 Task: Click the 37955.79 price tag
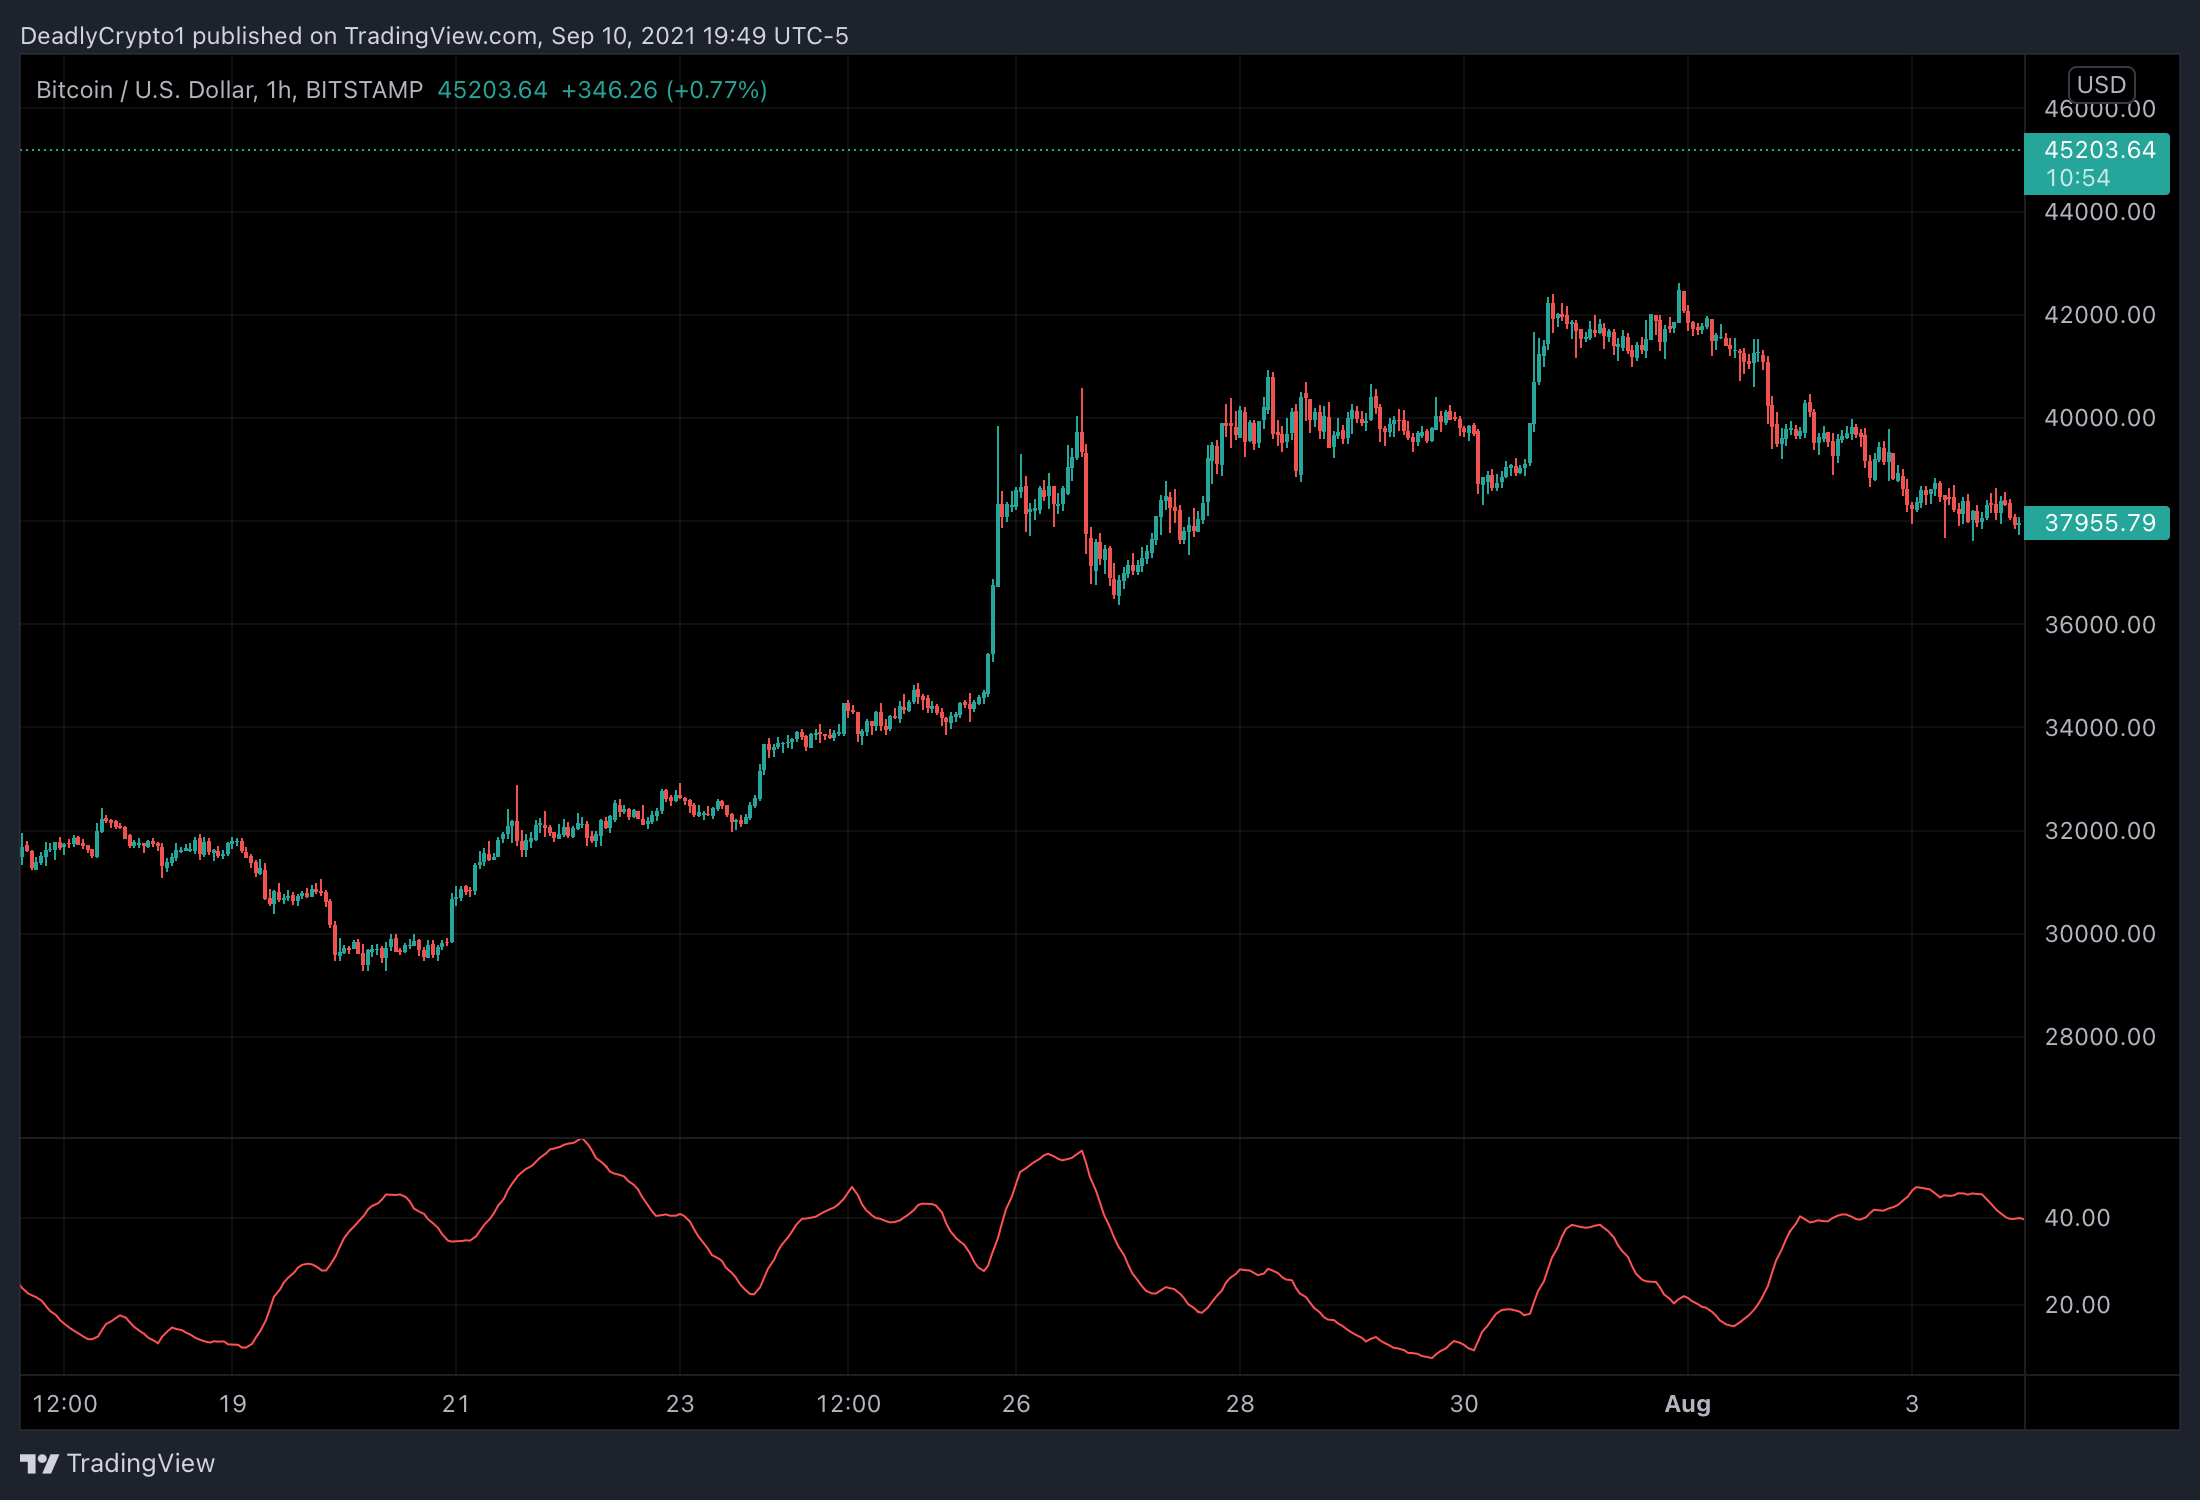pyautogui.click(x=2099, y=523)
